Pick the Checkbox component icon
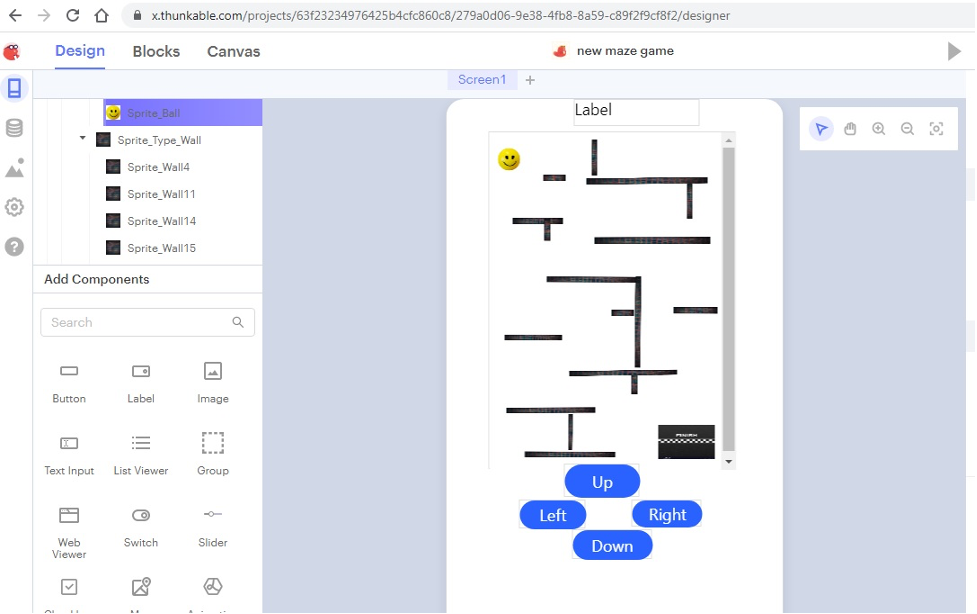The width and height of the screenshot is (977, 614). [x=69, y=587]
